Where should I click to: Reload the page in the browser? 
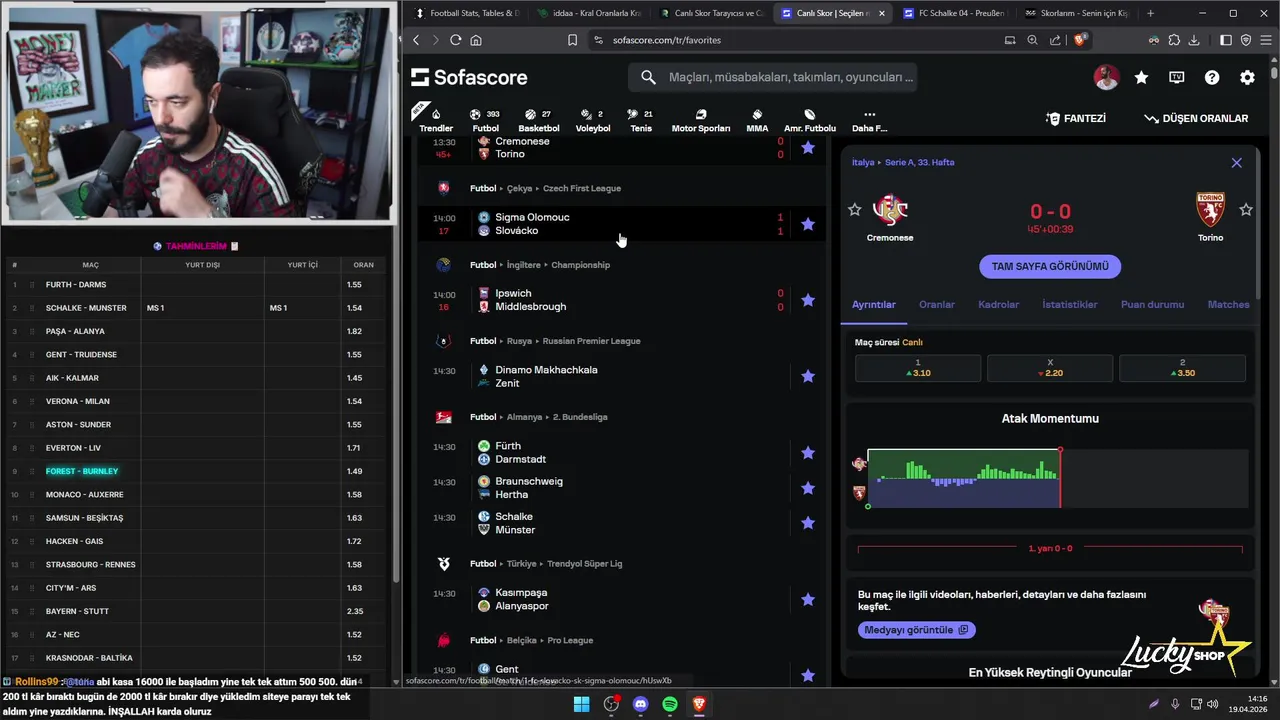point(455,40)
